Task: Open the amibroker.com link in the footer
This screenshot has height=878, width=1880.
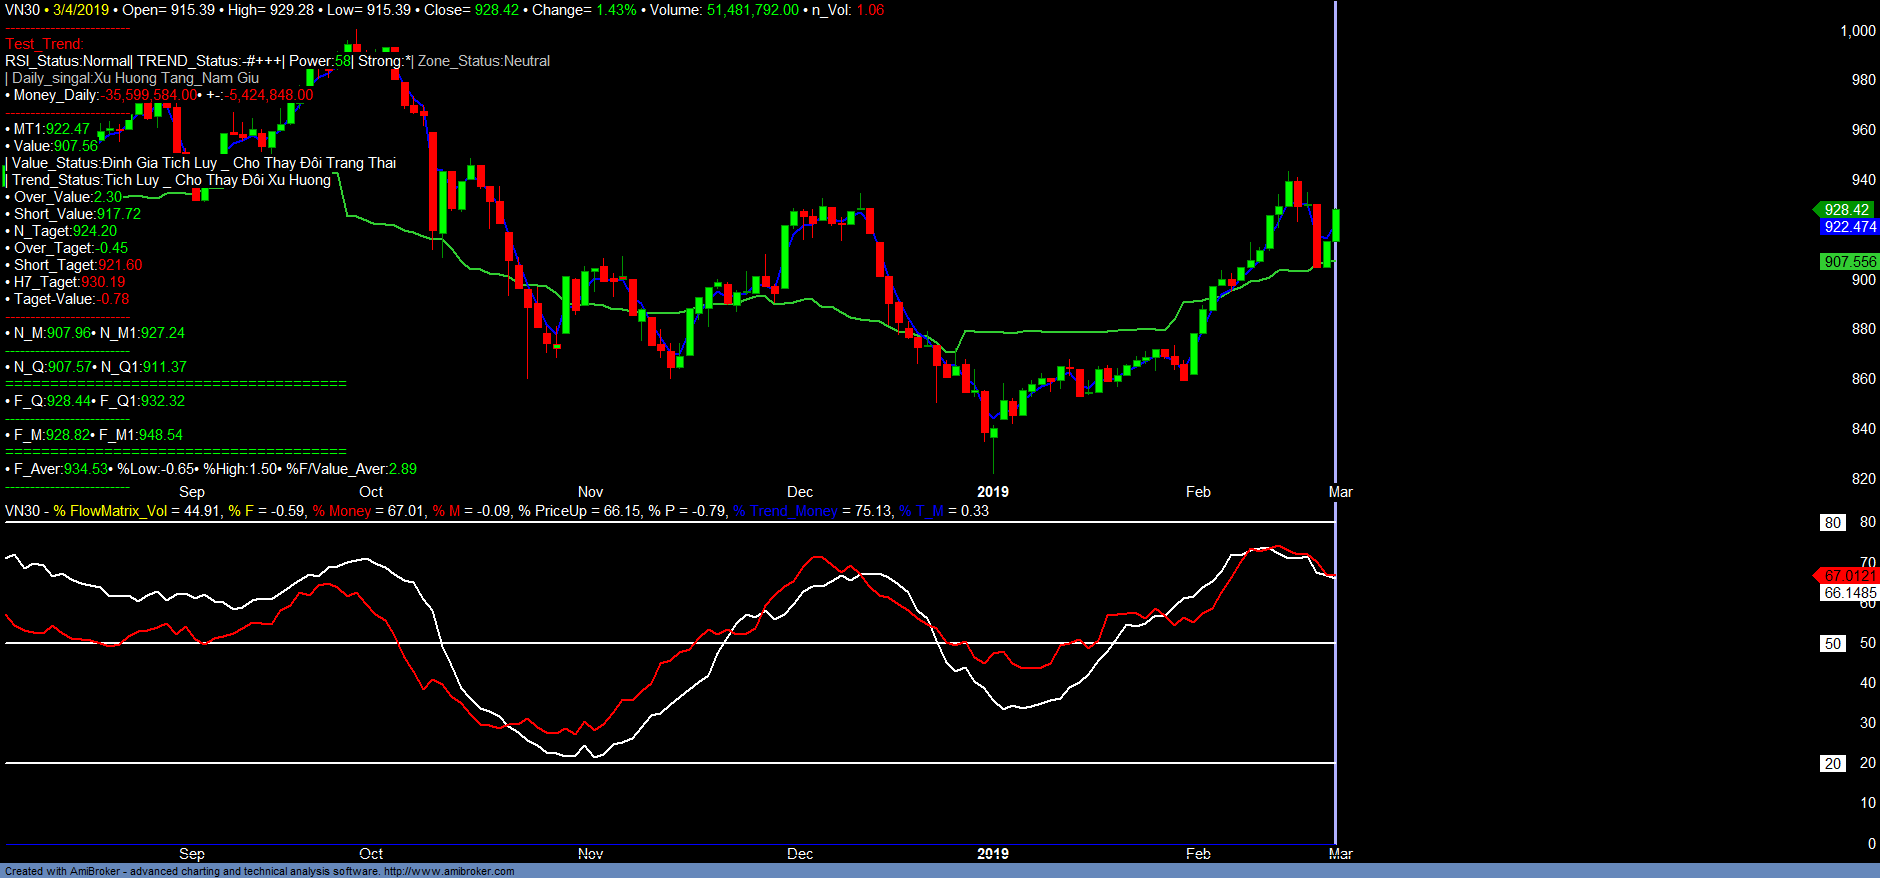Action: (449, 871)
